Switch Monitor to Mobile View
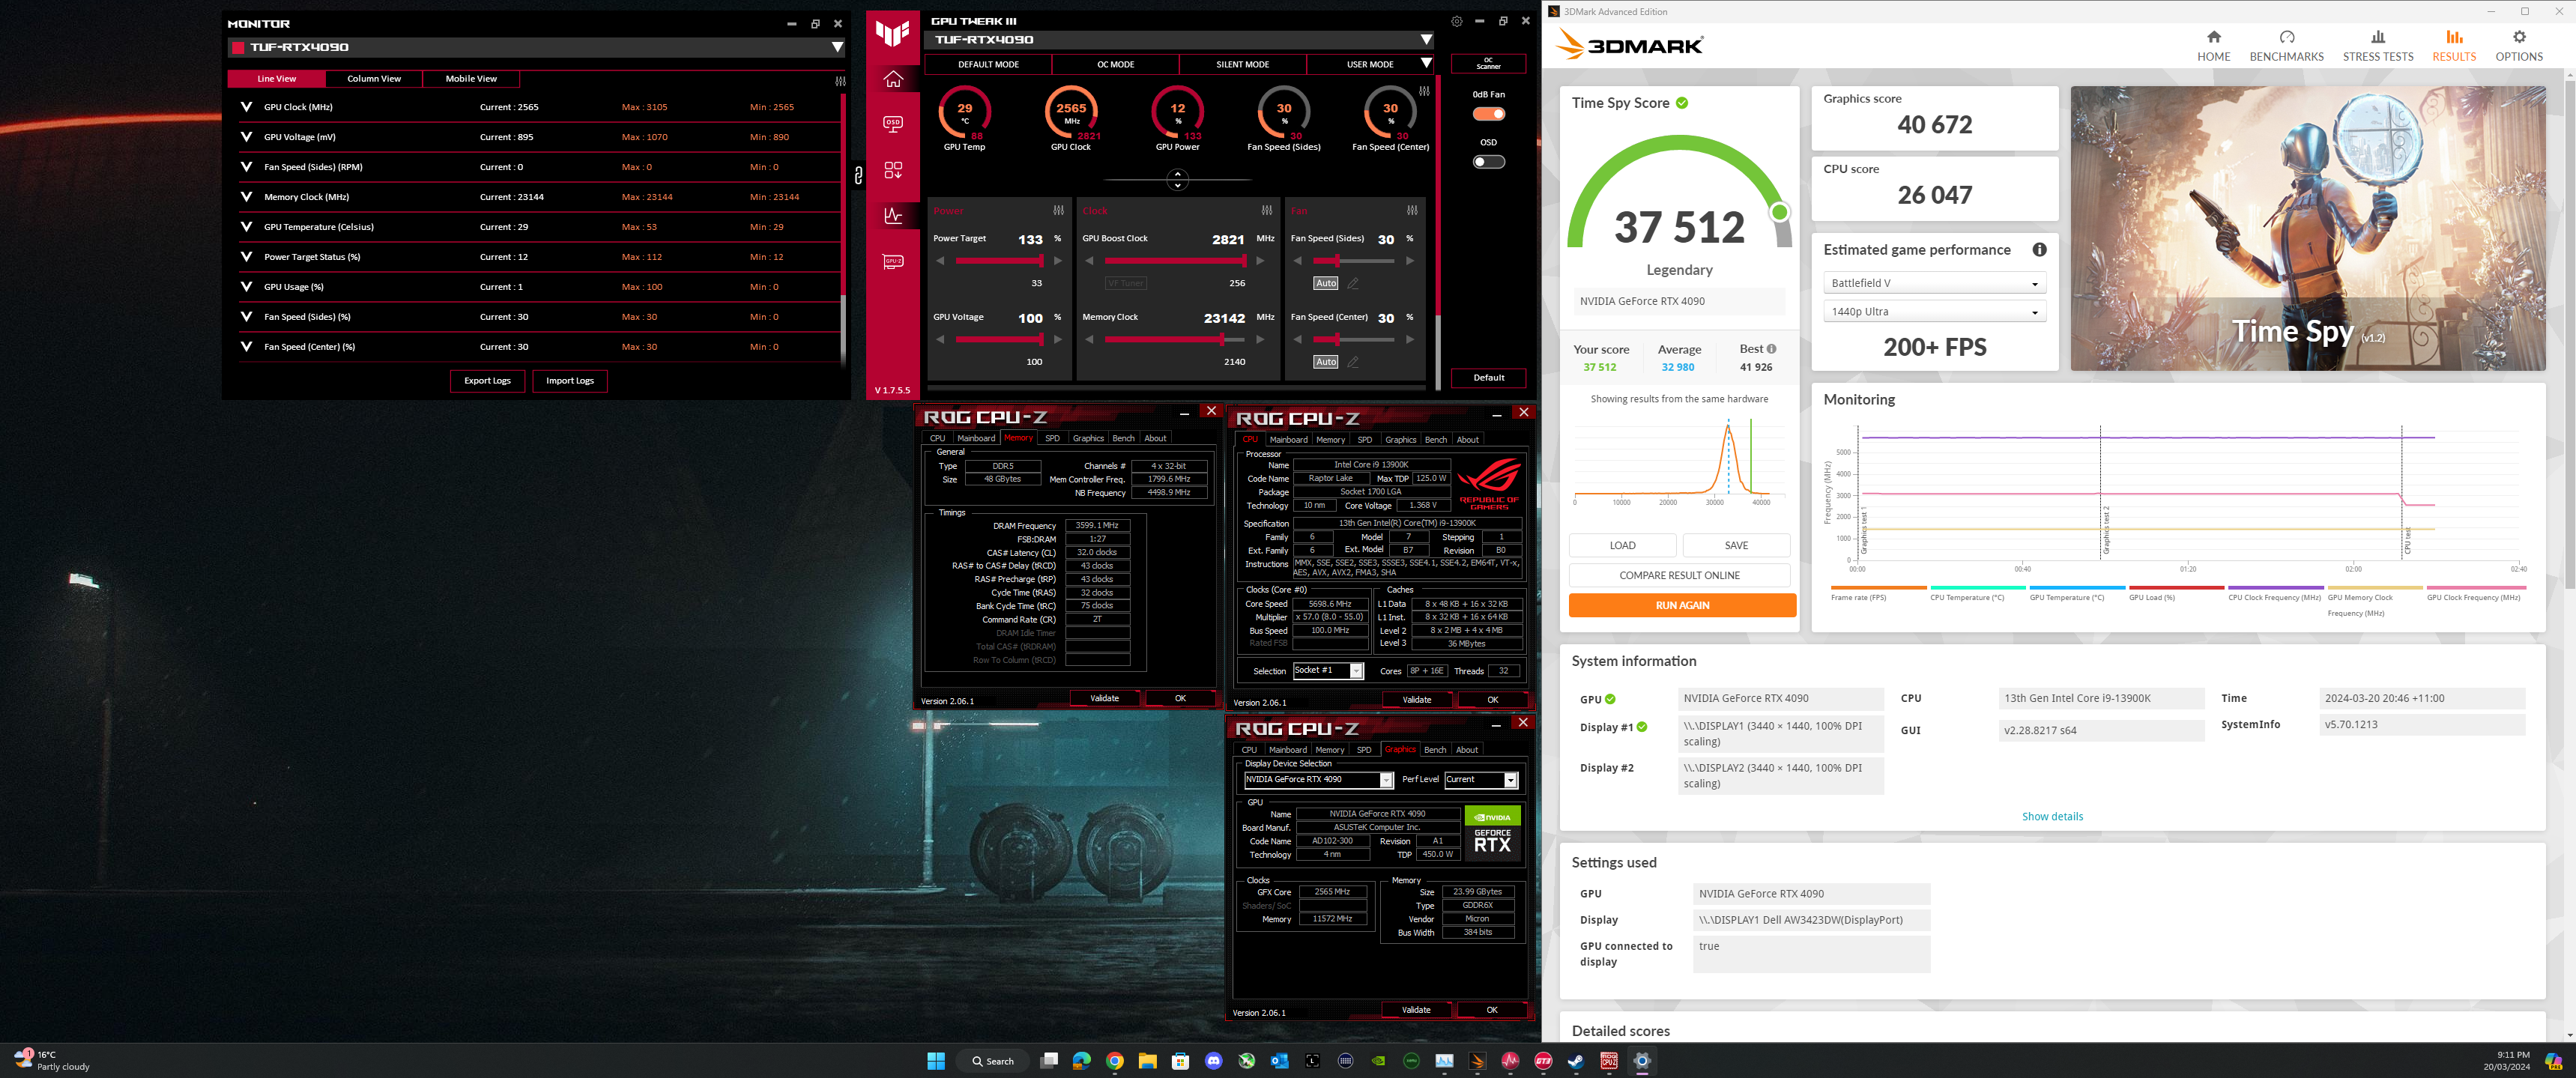Image resolution: width=2576 pixels, height=1078 pixels. pos(471,79)
